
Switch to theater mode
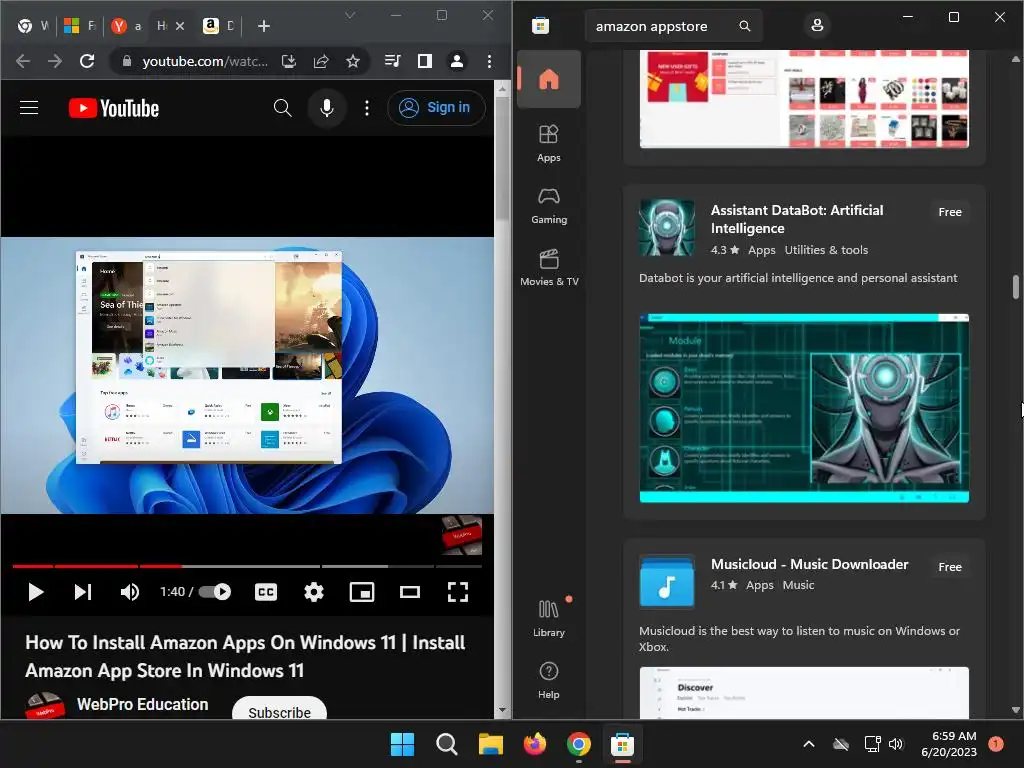(409, 592)
